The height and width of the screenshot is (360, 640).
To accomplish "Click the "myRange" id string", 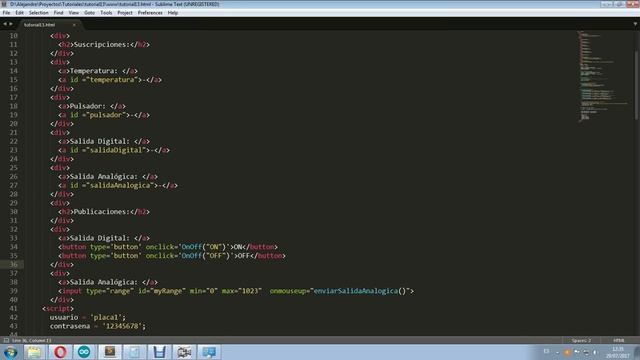I will 168,291.
